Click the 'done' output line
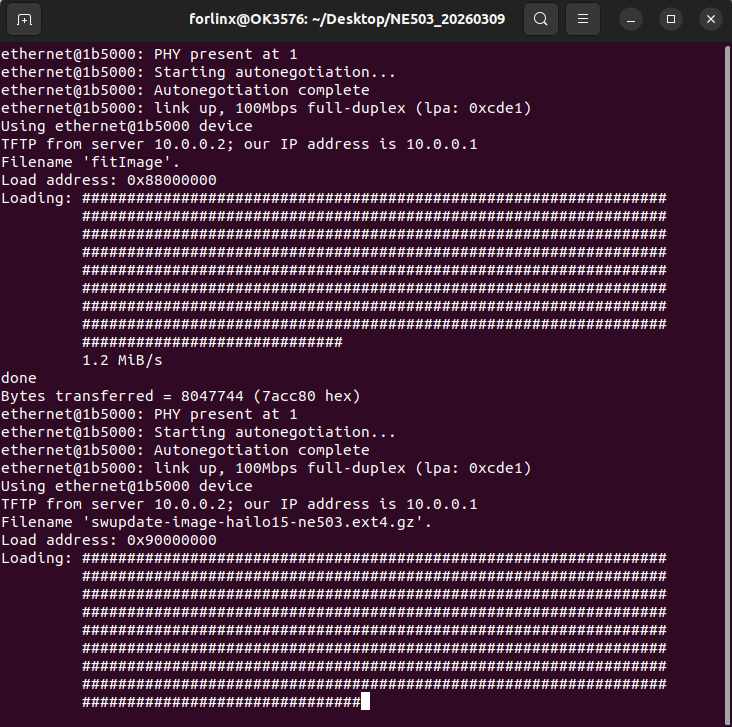Viewport: 732px width, 727px height. 19,378
